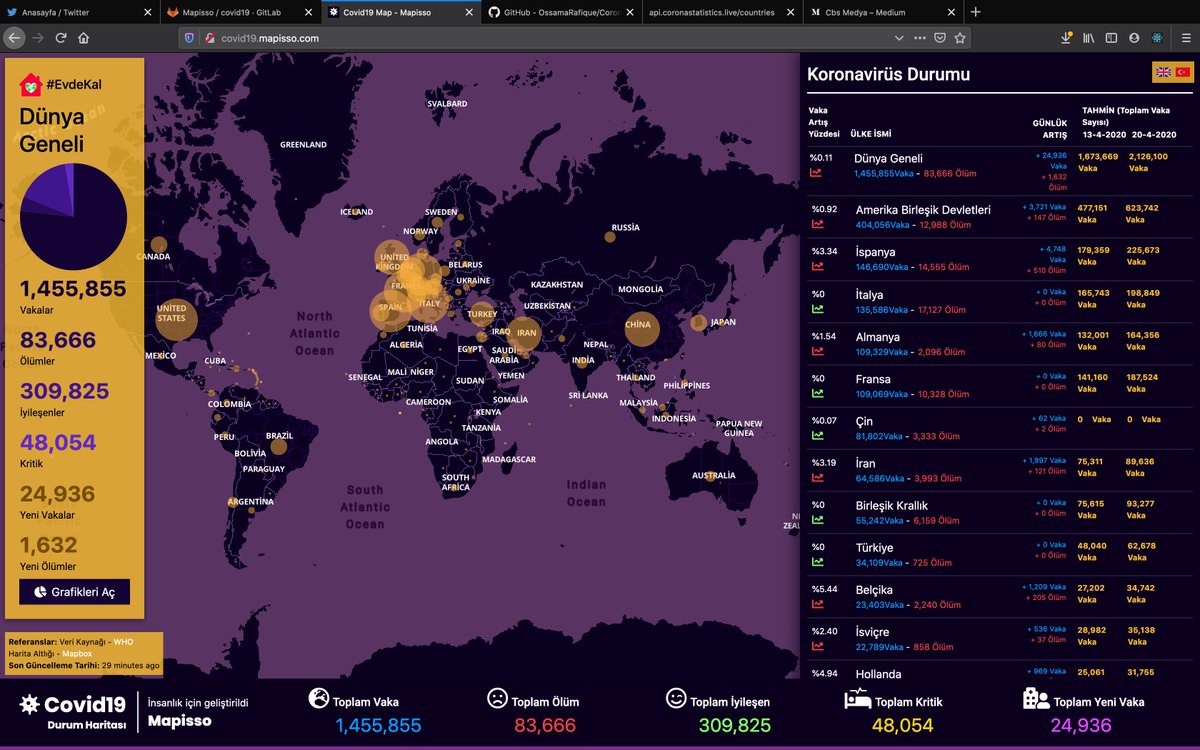This screenshot has width=1200, height=750.
Task: Click the sad face Toplam Ölüm icon
Action: (496, 699)
